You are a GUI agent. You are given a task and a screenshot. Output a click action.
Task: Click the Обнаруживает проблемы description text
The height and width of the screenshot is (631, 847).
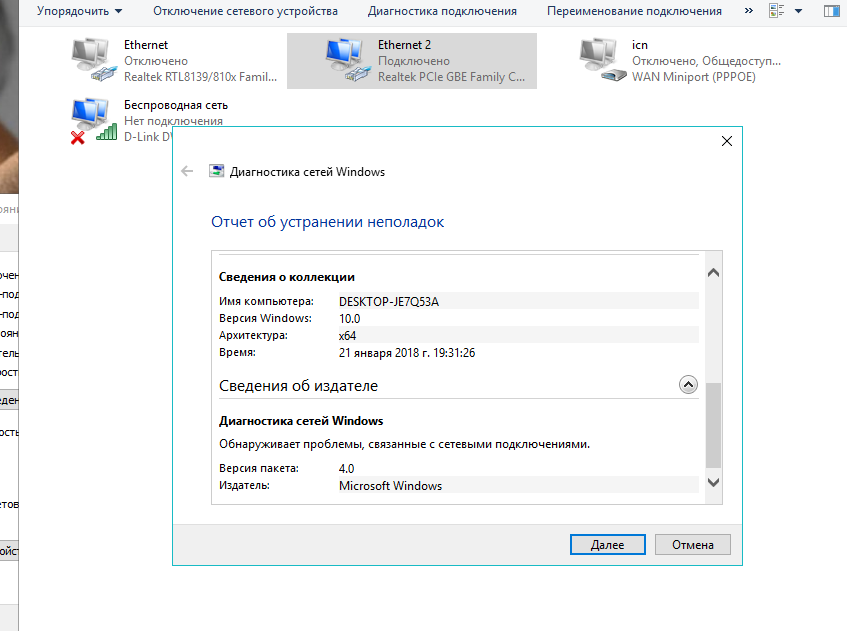coord(404,444)
